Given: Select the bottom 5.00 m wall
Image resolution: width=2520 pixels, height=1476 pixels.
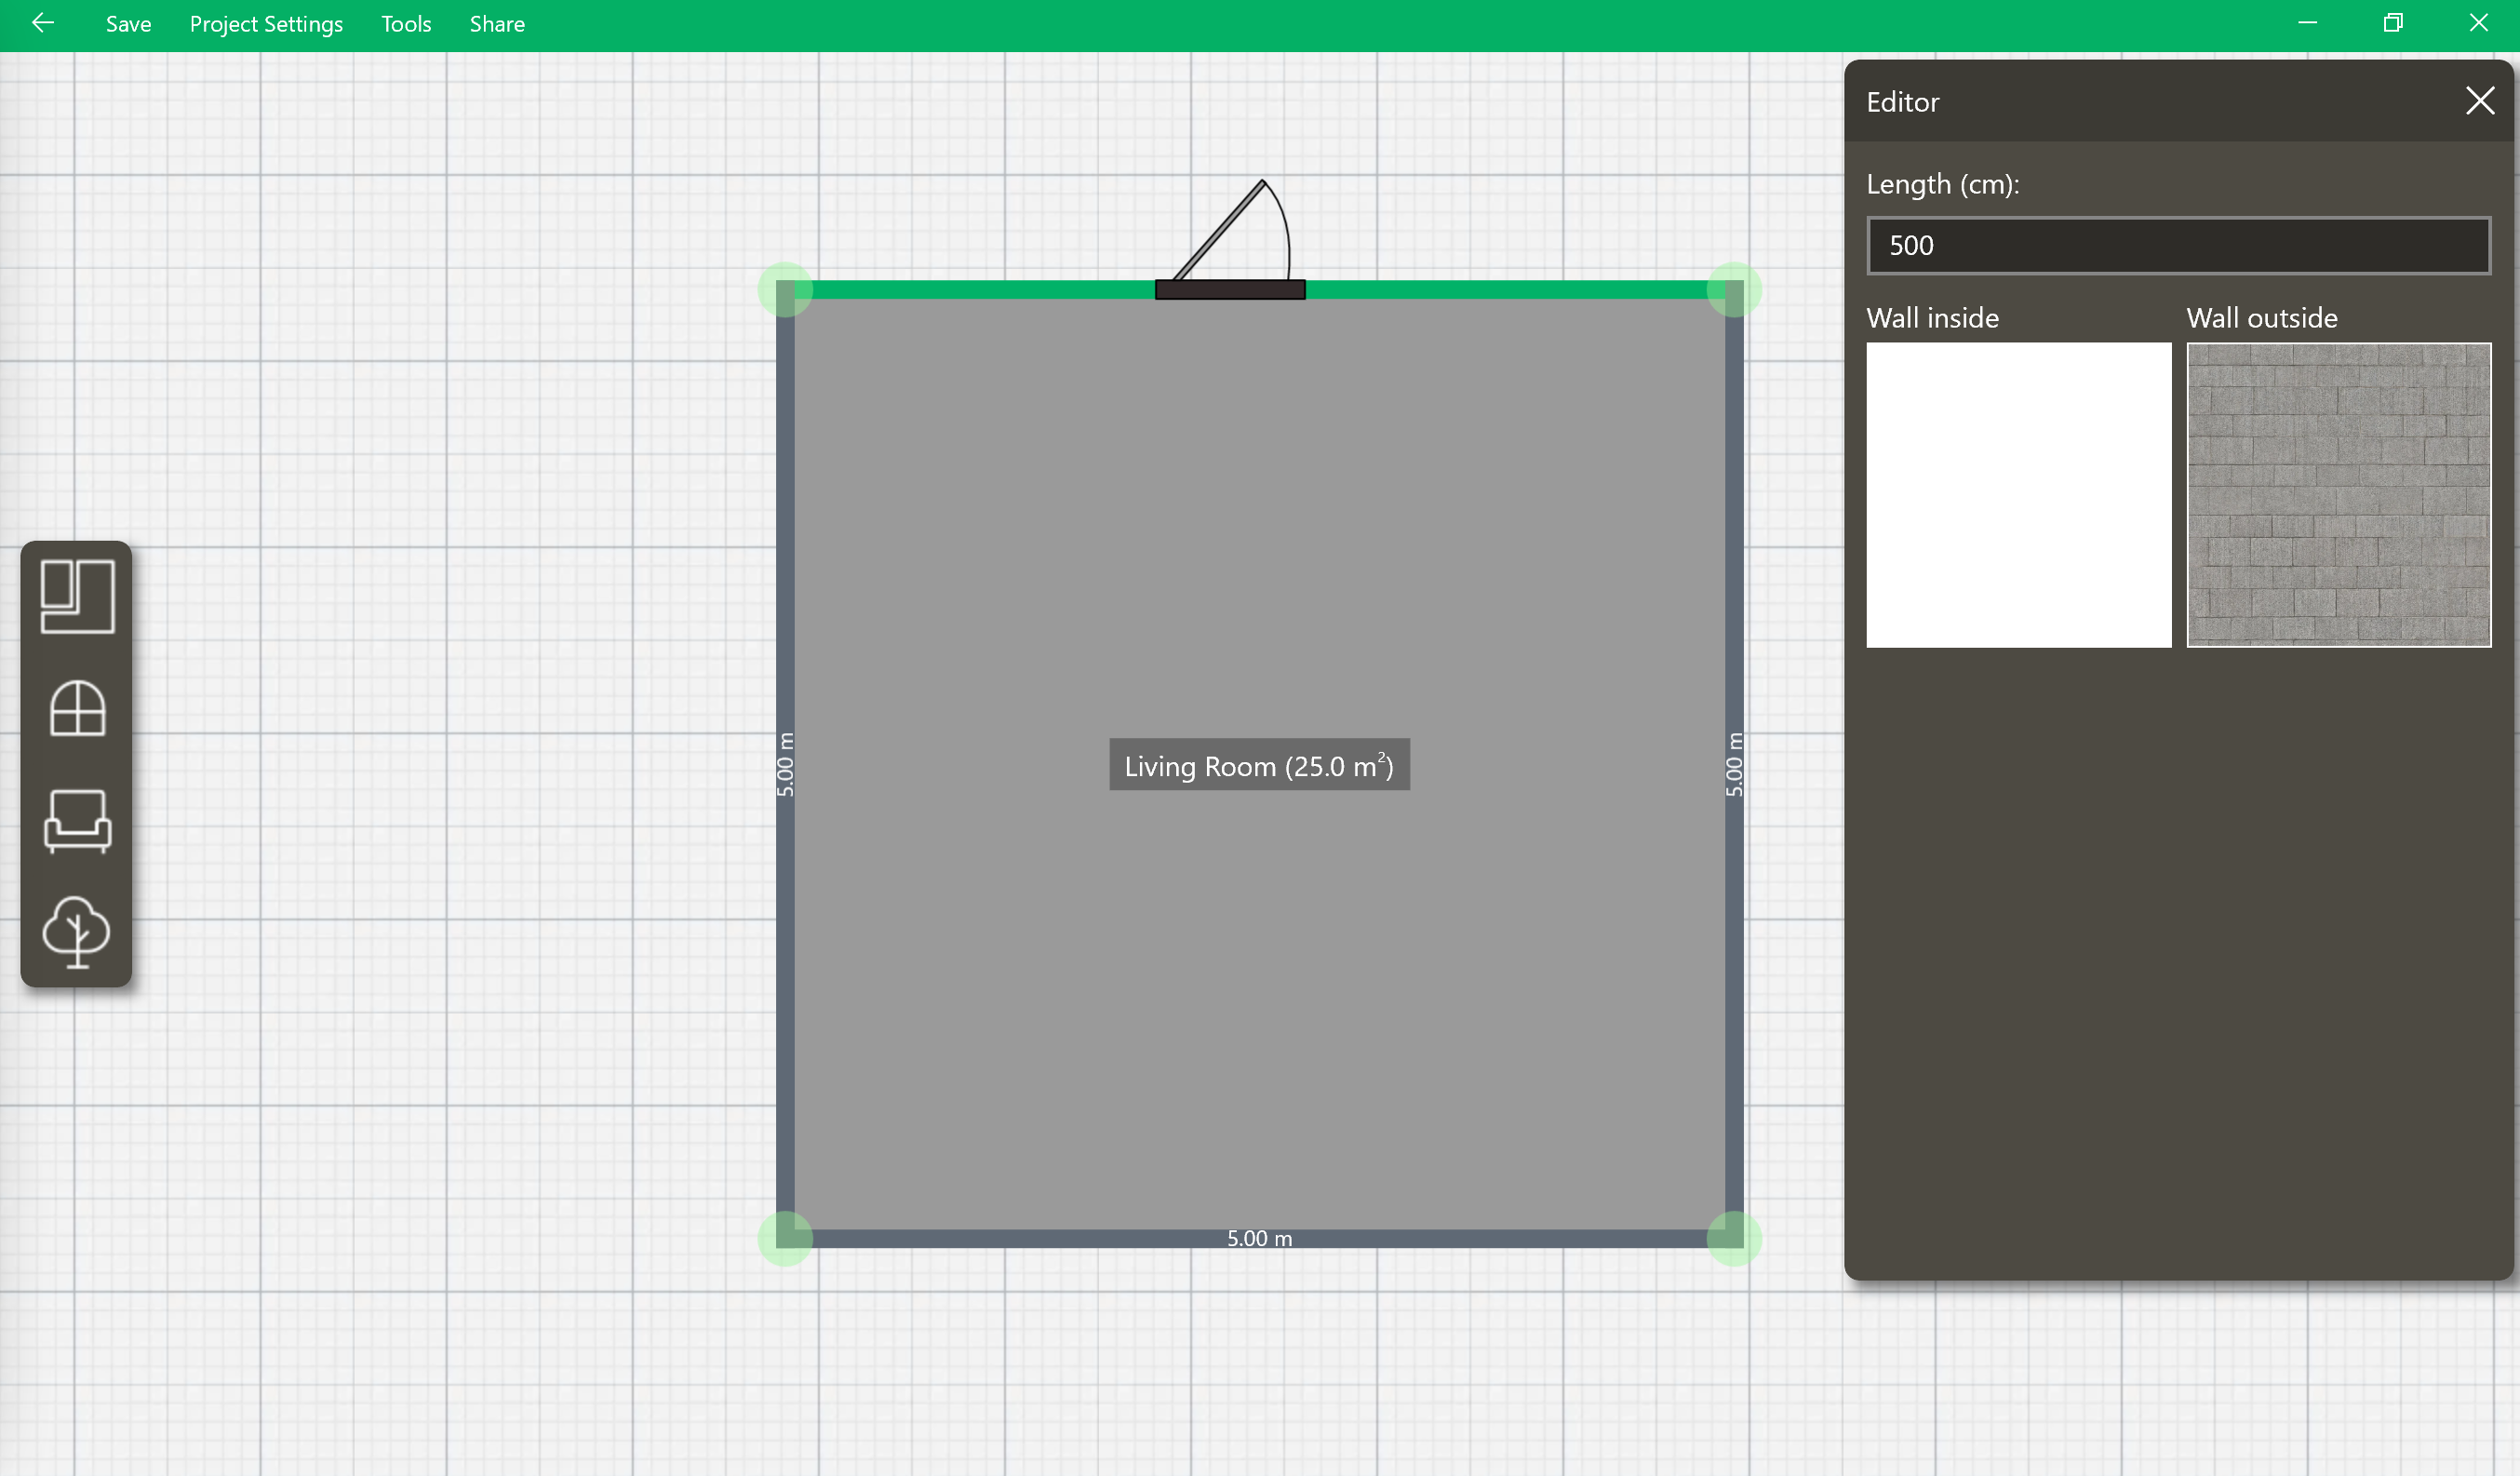Looking at the screenshot, I should 1000,1239.
